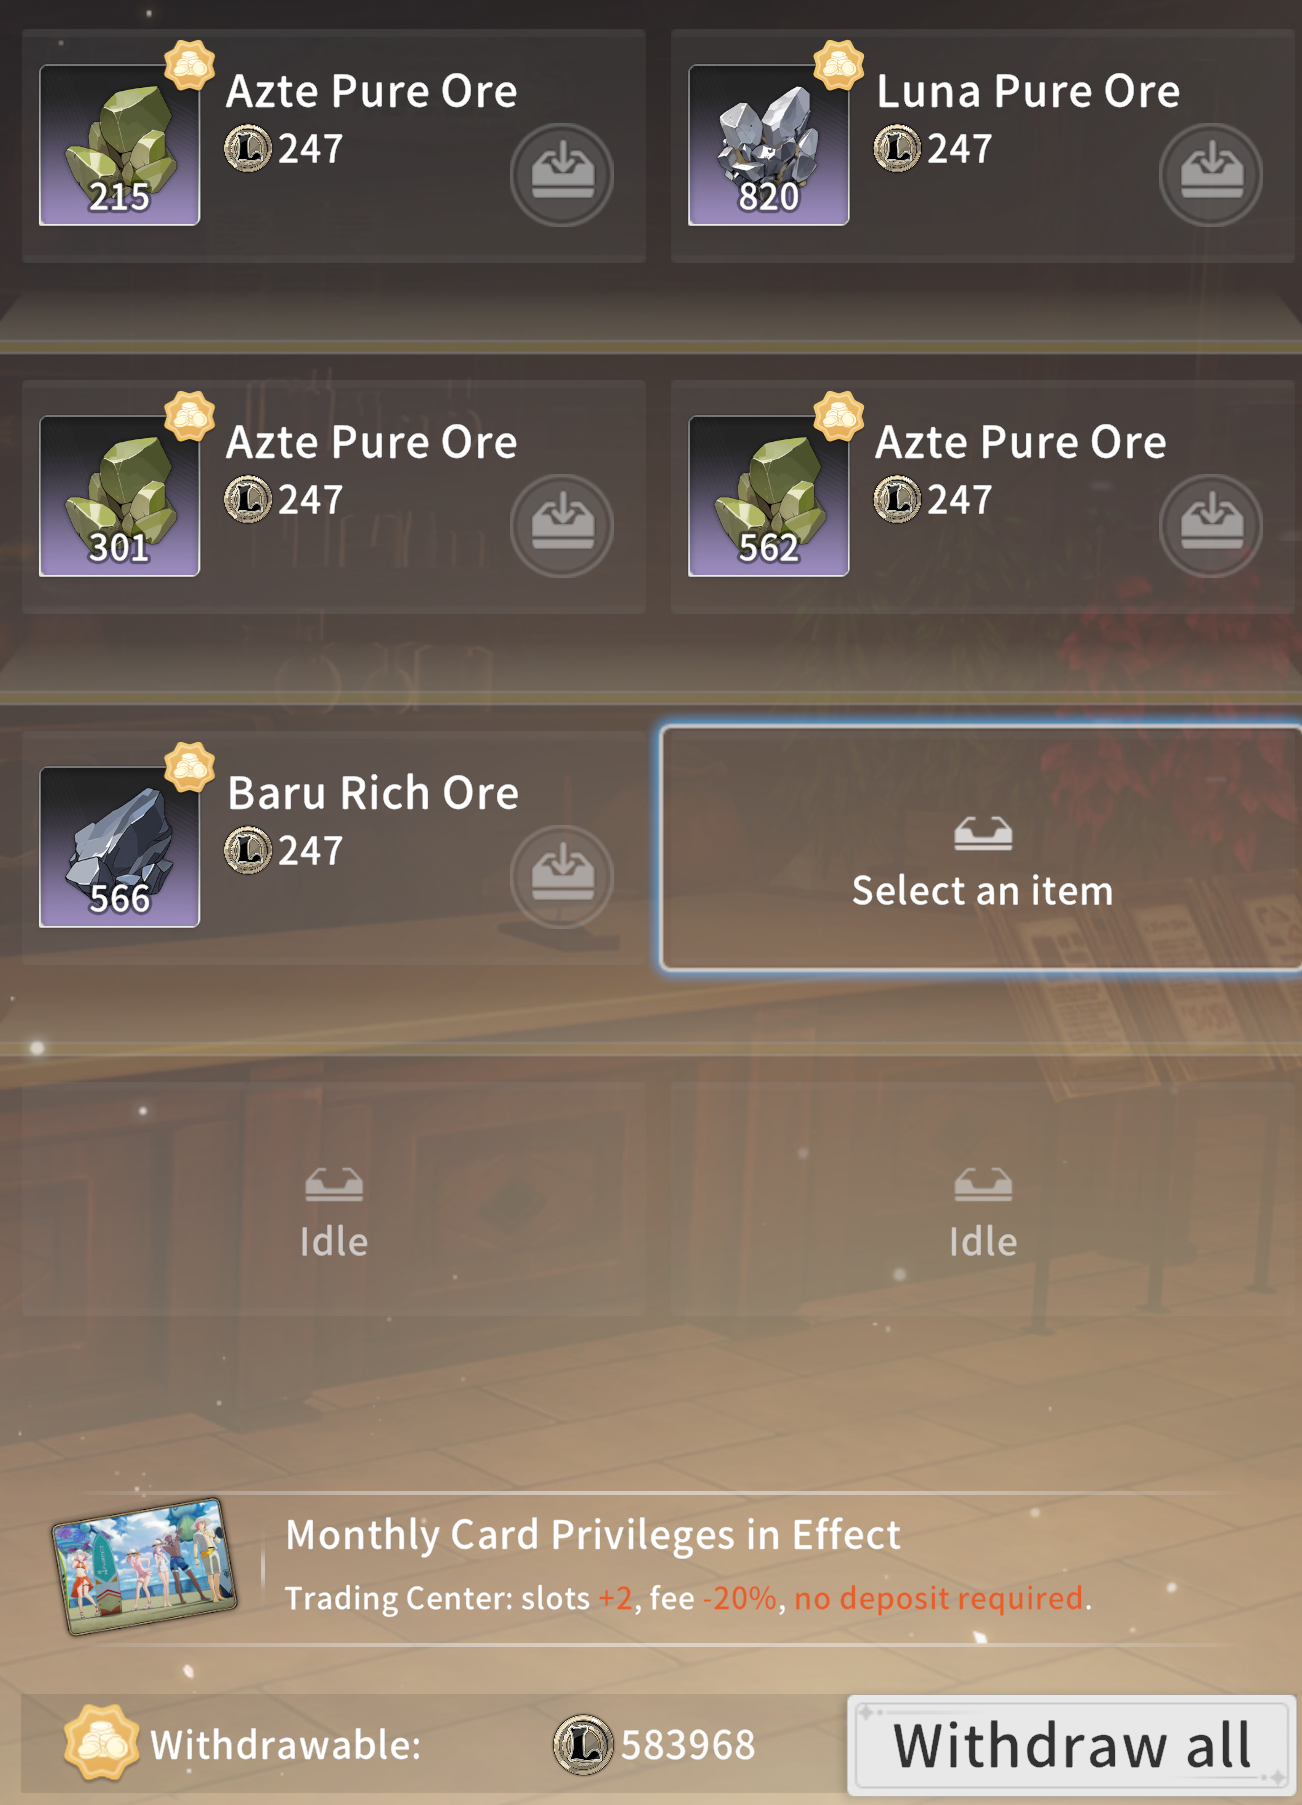Screen dimensions: 1302x1805
Task: Open Azte Pure Ore item thumbnail with 562
Action: [768, 496]
